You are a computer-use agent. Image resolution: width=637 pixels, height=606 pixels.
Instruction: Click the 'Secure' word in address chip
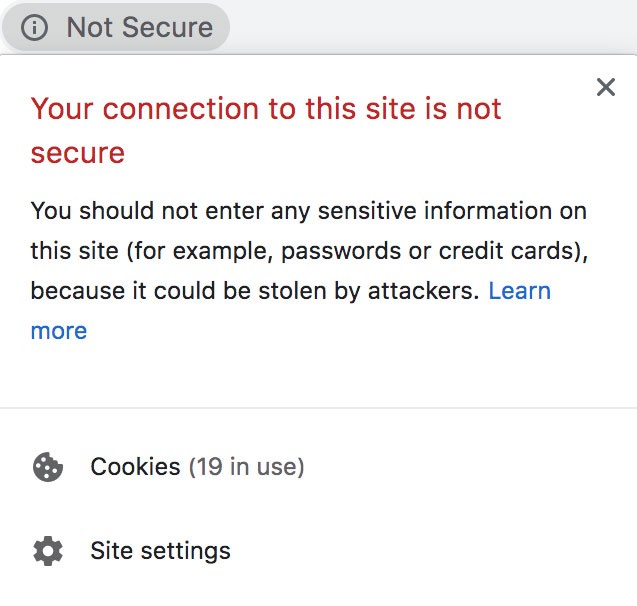pos(167,28)
